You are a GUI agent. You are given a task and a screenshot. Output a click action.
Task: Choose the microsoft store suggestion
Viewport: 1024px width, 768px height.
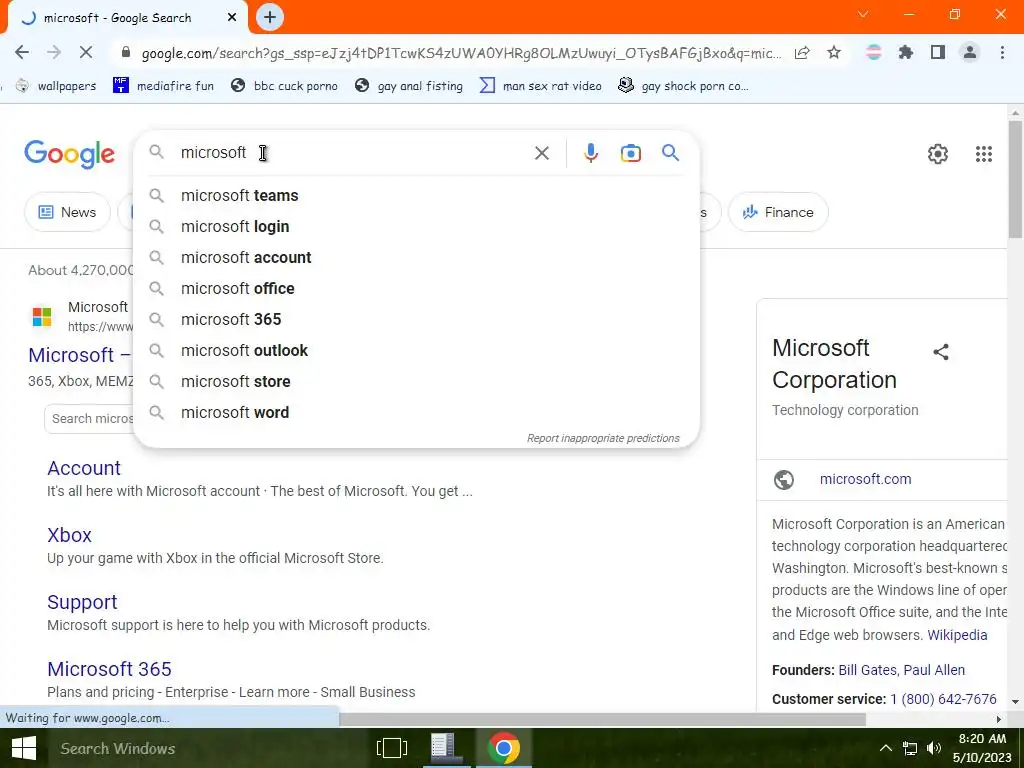coord(416,381)
